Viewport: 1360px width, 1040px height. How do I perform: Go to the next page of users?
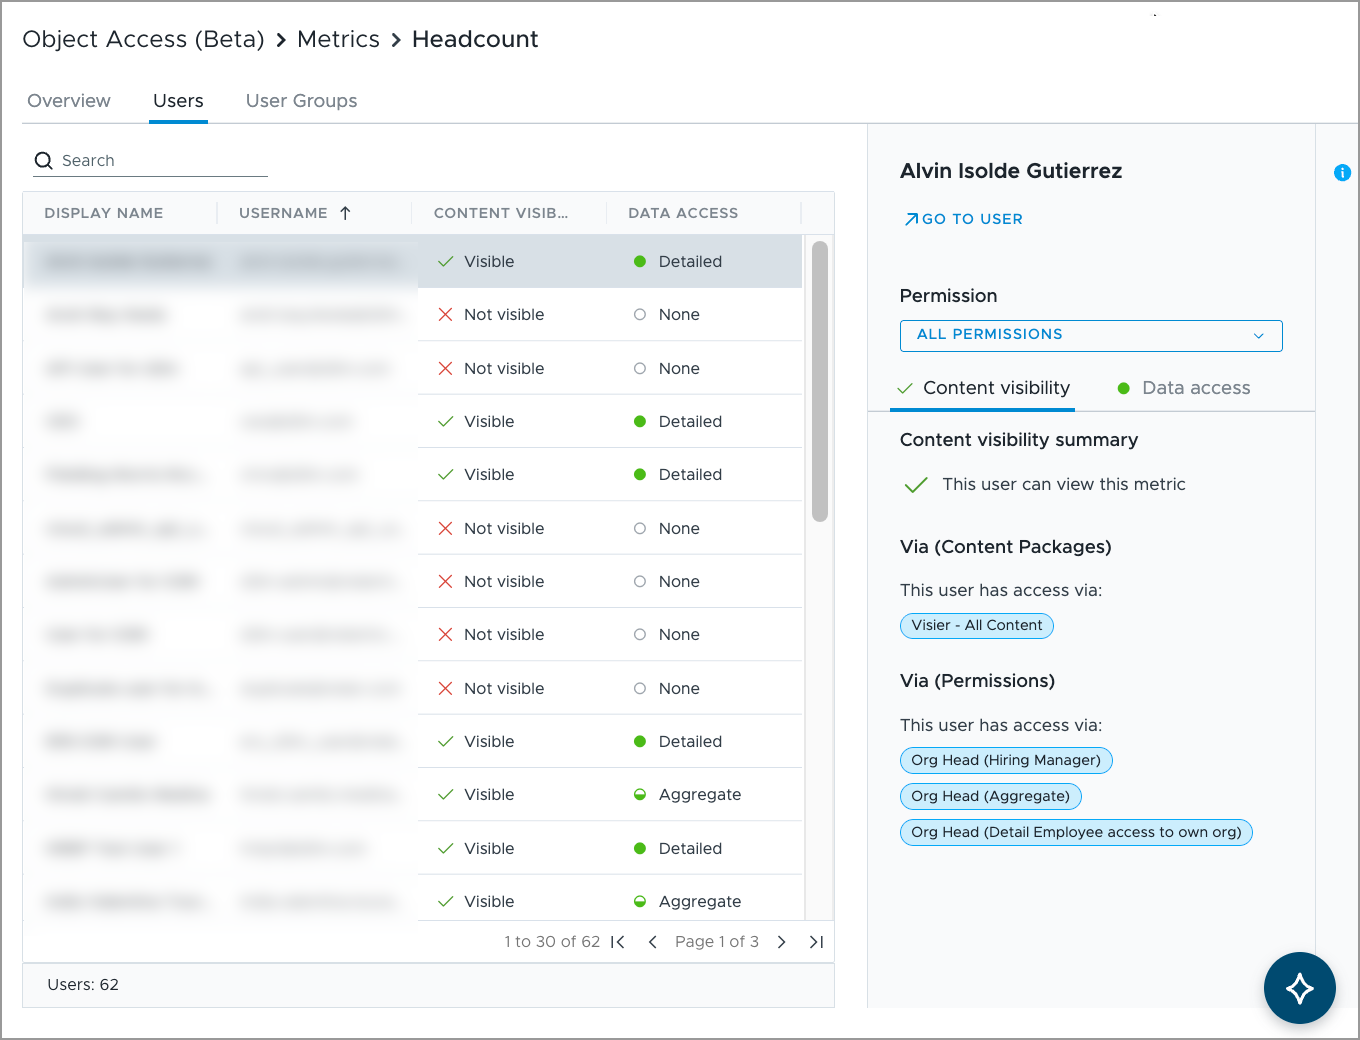(x=782, y=942)
